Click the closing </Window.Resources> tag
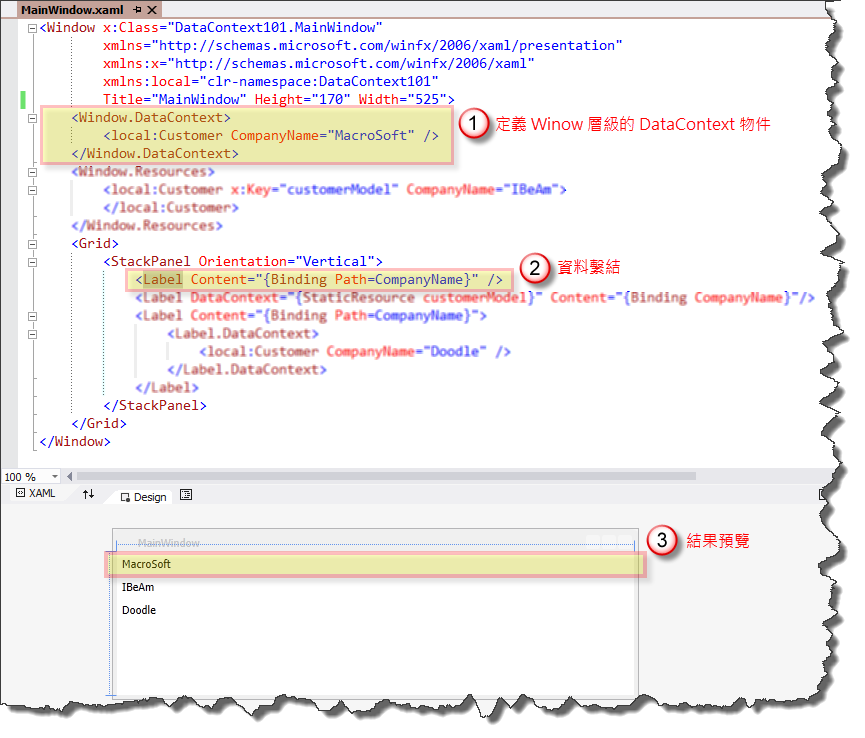Image resolution: width=865 pixels, height=738 pixels. click(x=147, y=226)
